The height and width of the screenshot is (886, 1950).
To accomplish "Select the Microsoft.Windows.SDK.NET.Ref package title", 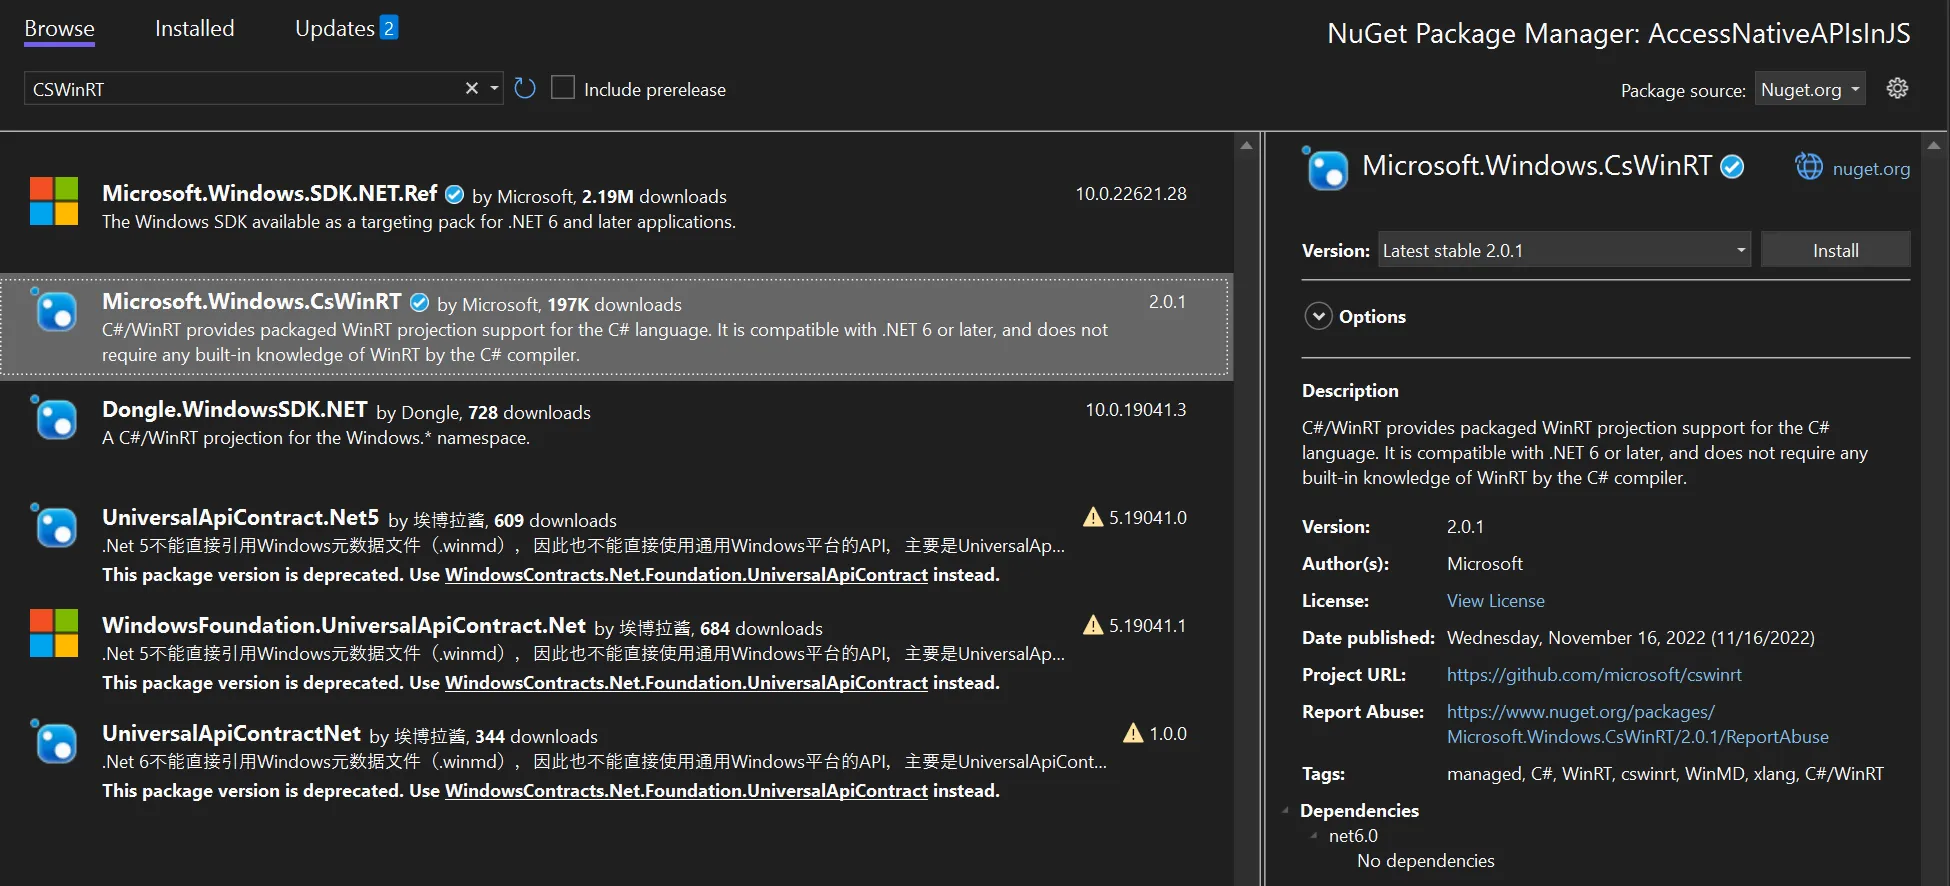I will point(270,193).
